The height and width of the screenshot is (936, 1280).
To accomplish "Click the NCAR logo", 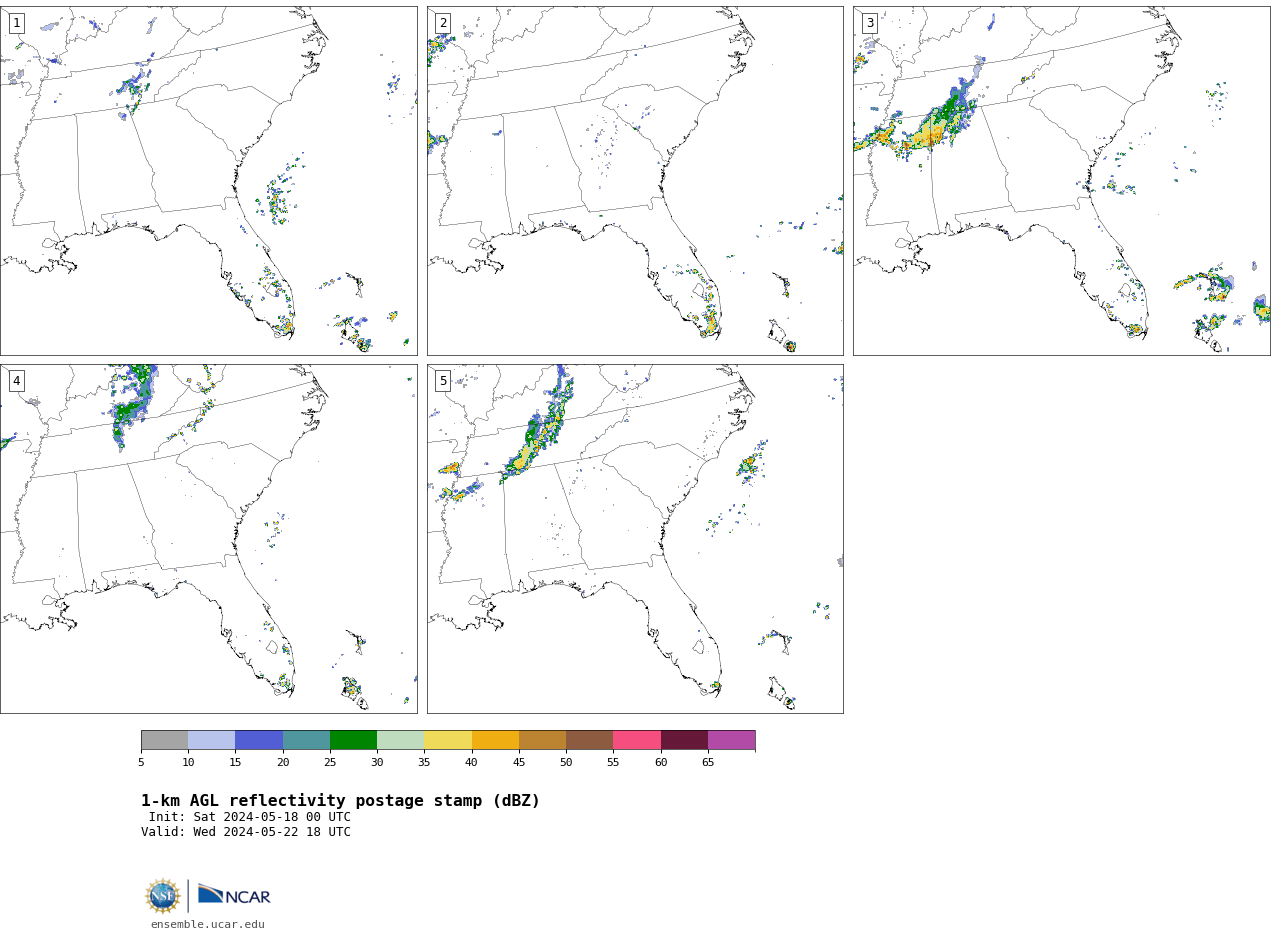I will coord(234,895).
